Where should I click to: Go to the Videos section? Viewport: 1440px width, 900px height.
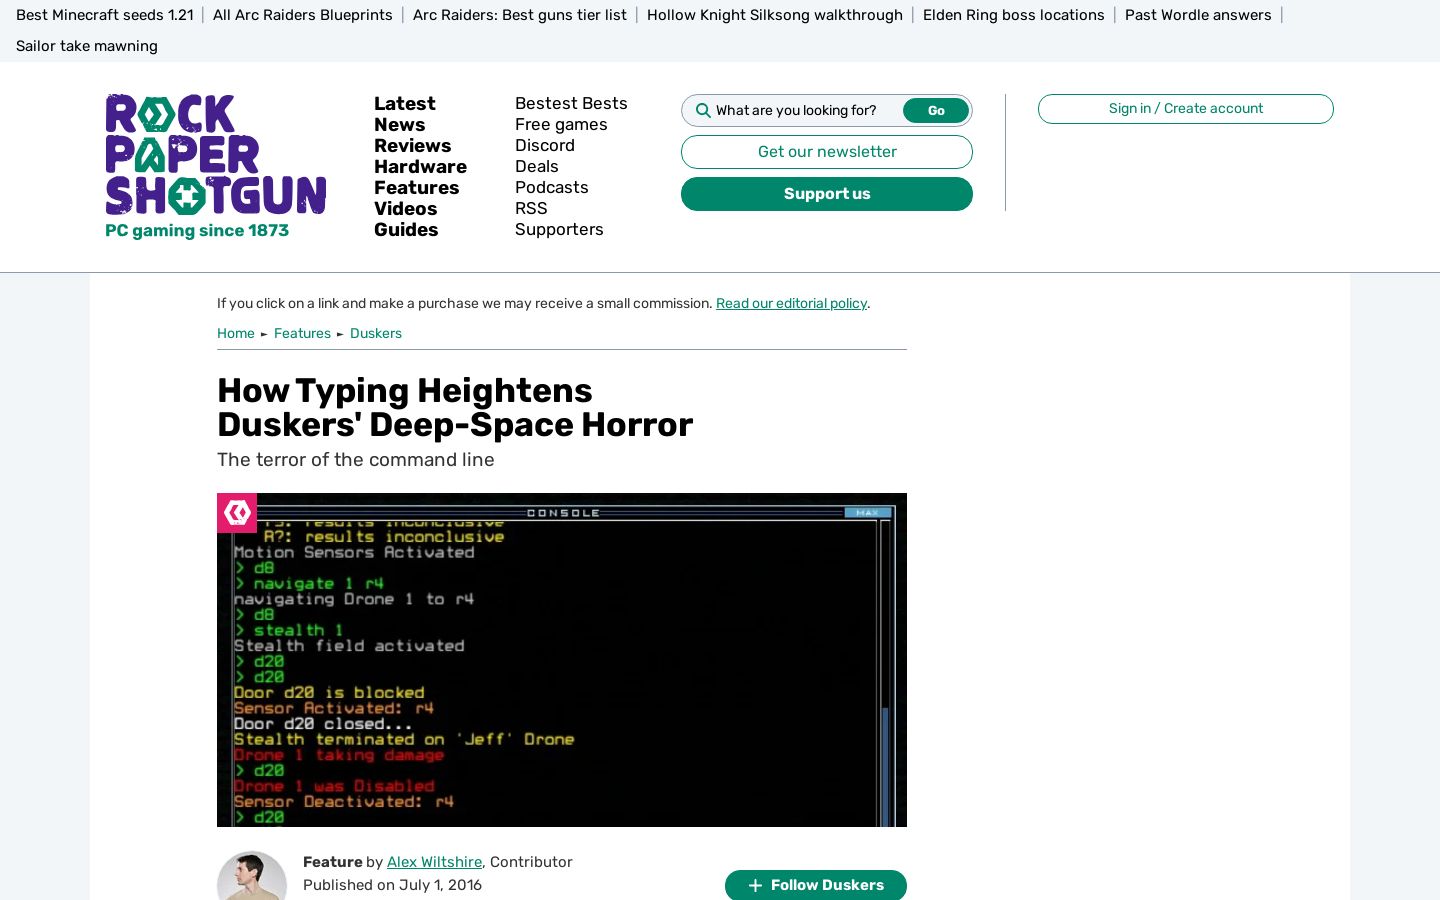point(406,209)
